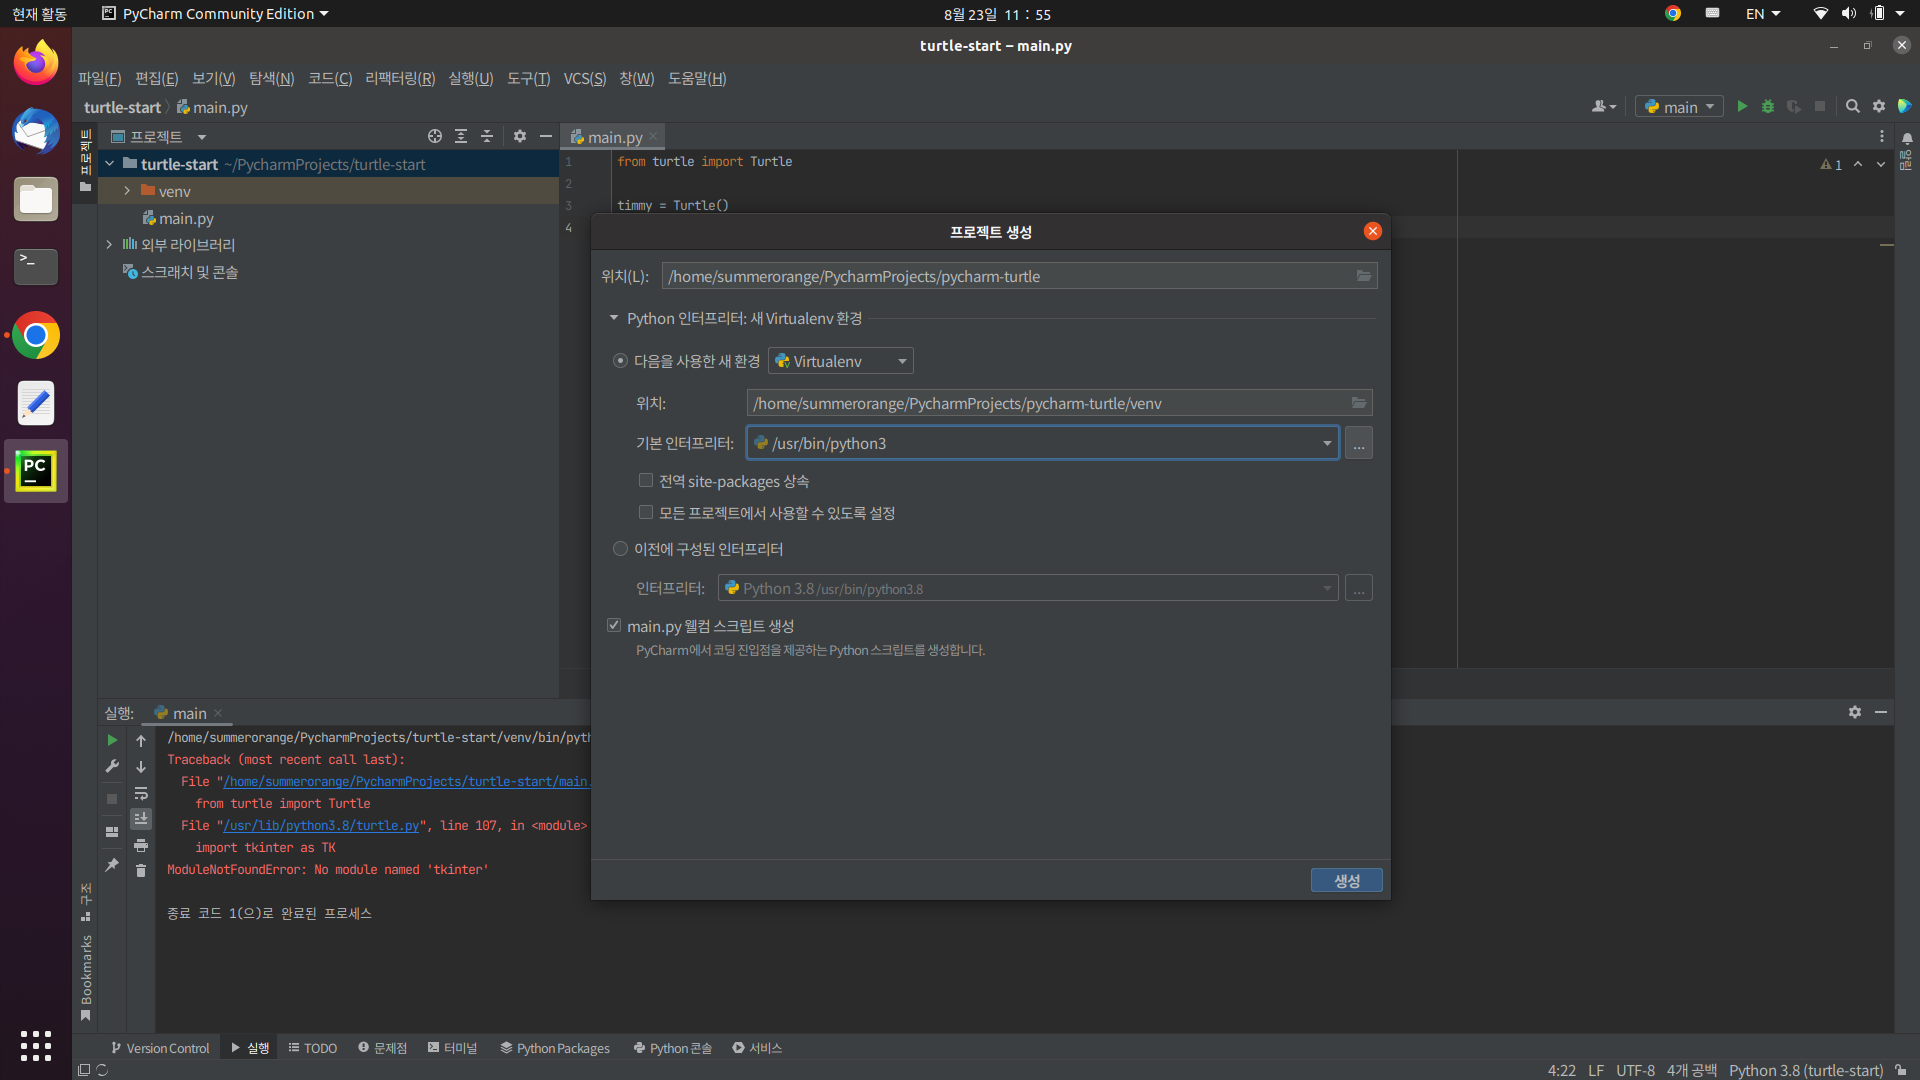Open the /usr/lib/python3.8/turtle.py traceback link
This screenshot has height=1080, width=1920.
pyautogui.click(x=320, y=825)
